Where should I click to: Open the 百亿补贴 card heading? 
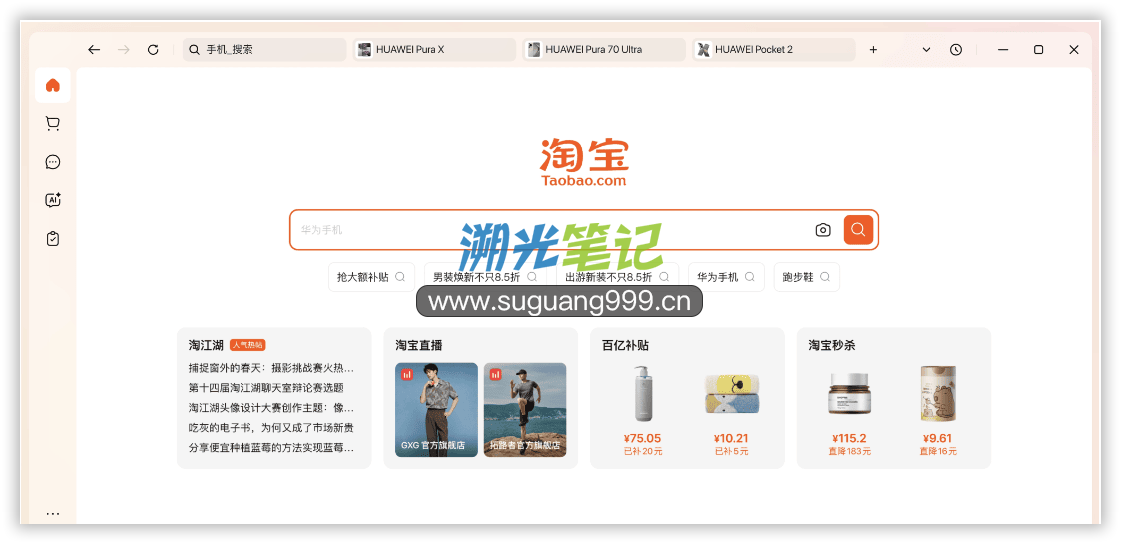(x=626, y=345)
